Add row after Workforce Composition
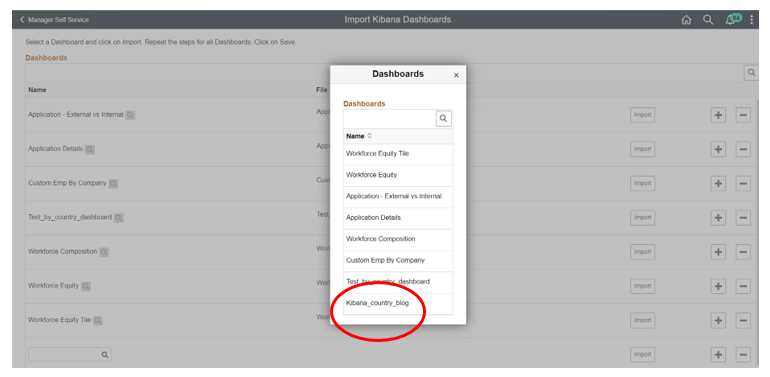The image size is (770, 377). coord(718,252)
